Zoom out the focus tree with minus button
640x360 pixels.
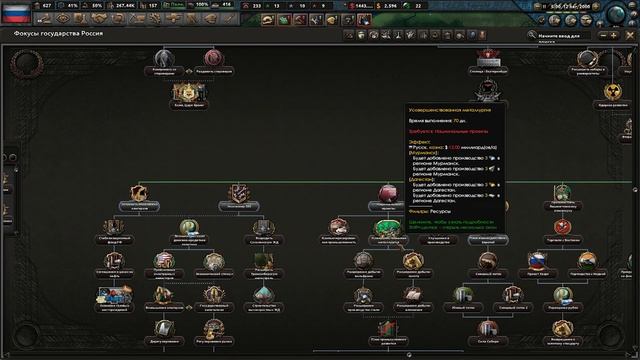pos(603,36)
